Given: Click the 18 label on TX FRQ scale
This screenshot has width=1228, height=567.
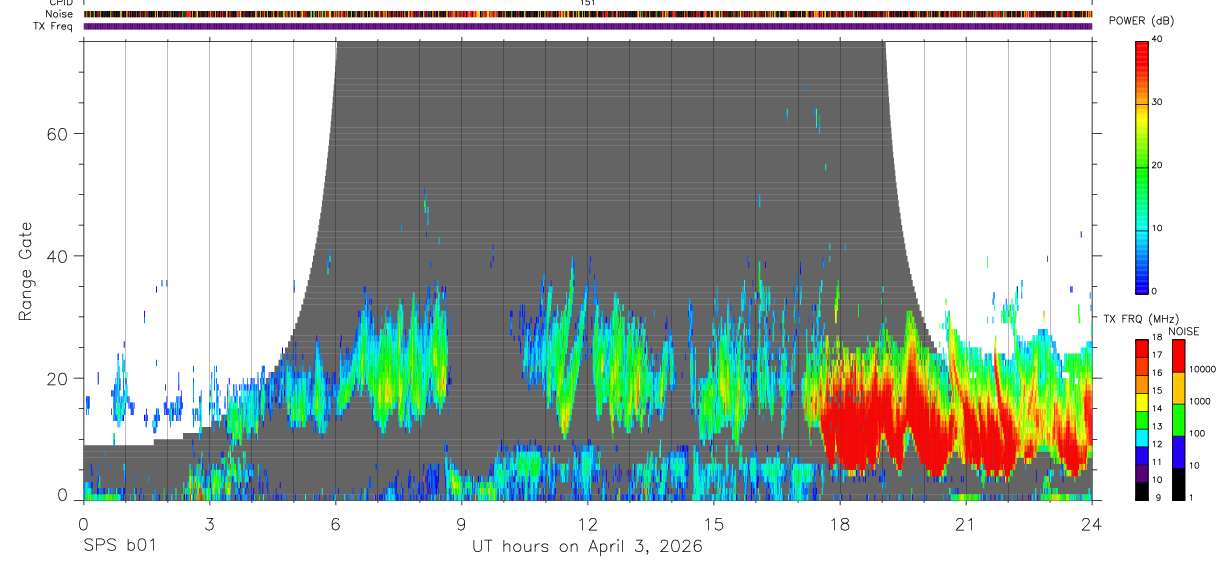Looking at the screenshot, I should 1157,338.
